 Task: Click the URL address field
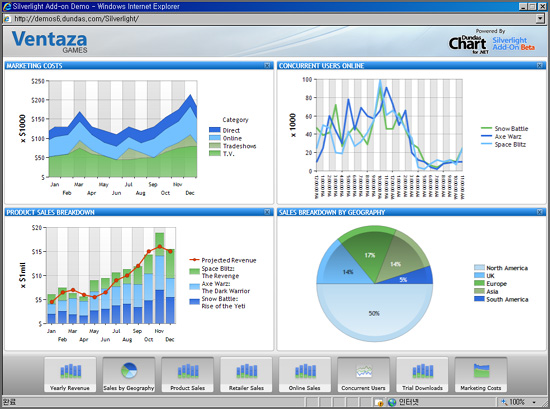point(274,19)
